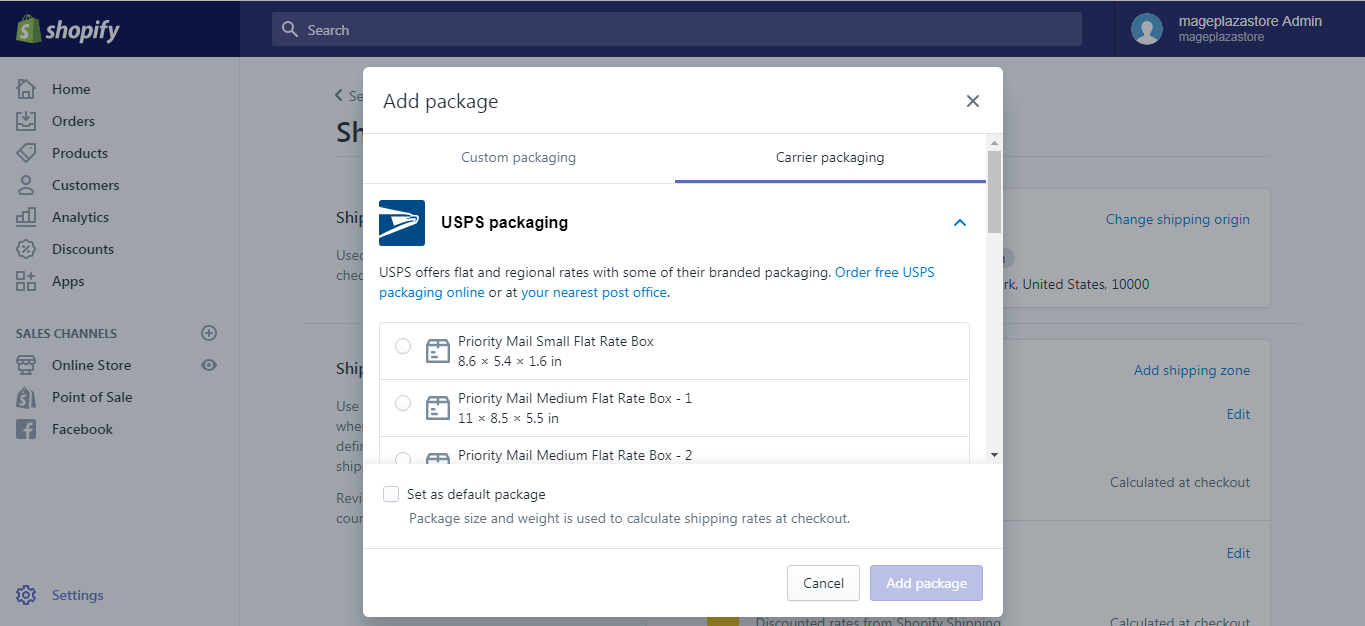Image resolution: width=1365 pixels, height=626 pixels.
Task: Open Analytics in the sidebar
Action: coord(80,217)
